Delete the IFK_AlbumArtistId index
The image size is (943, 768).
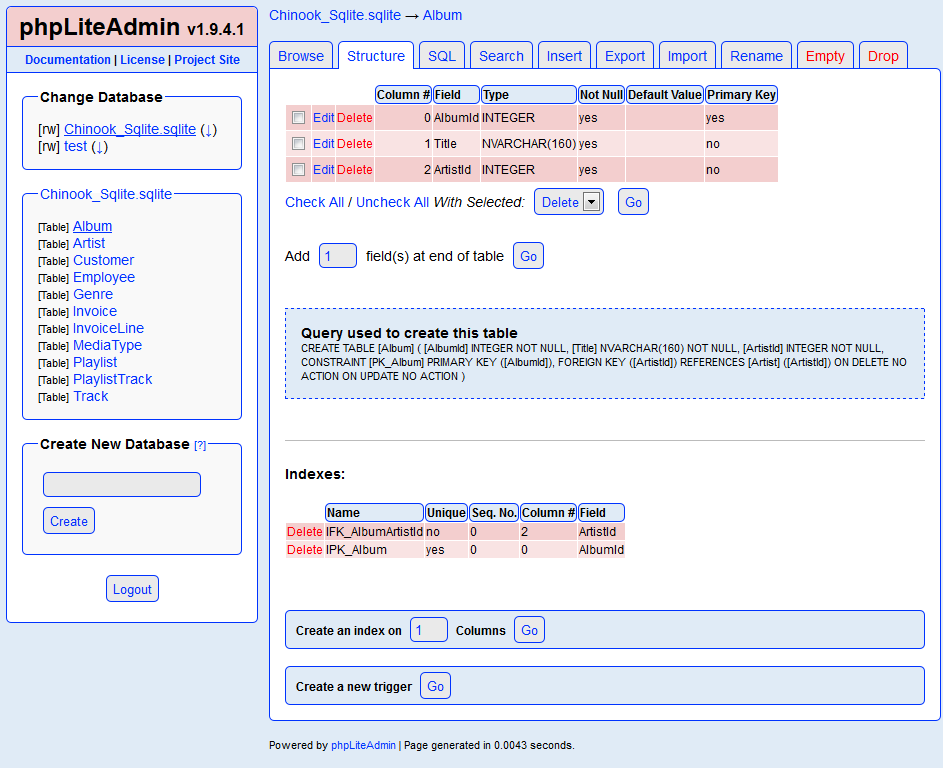305,532
